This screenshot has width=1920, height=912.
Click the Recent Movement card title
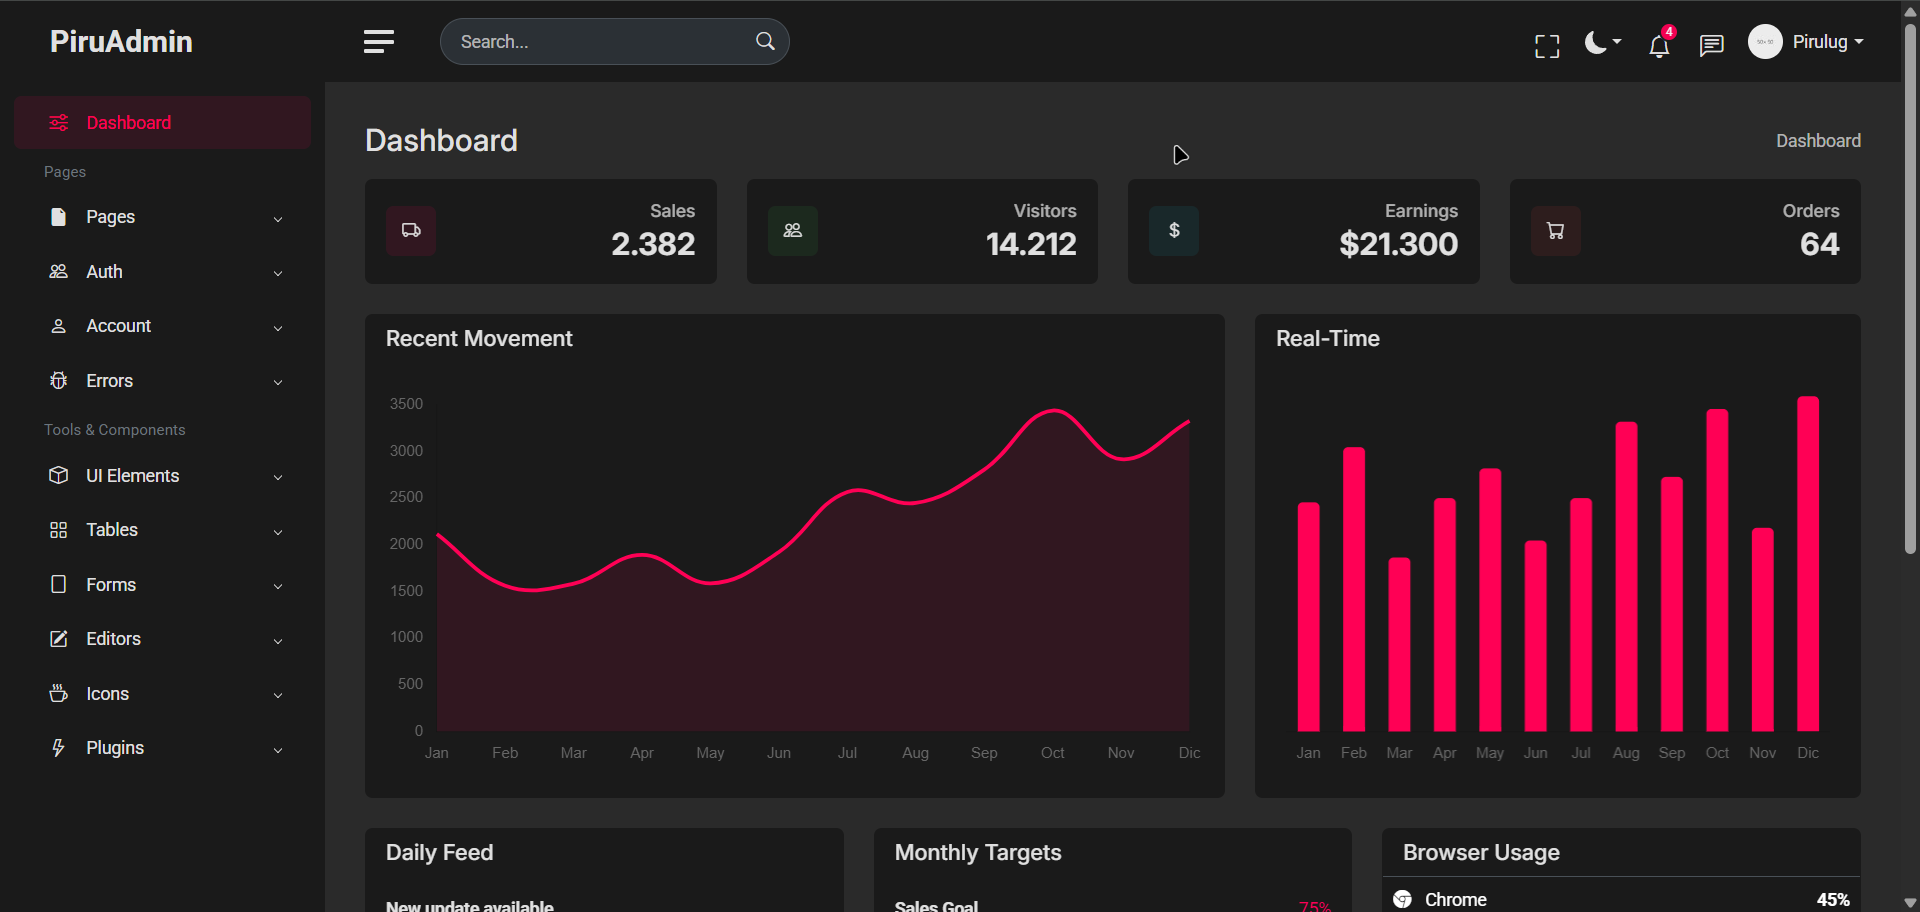[479, 339]
